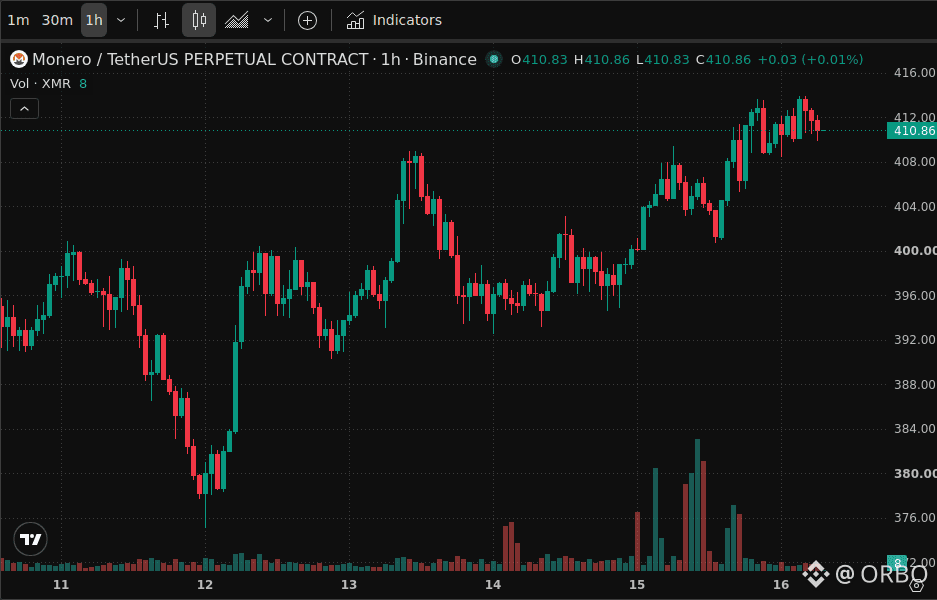Open the timeframe dropdown chevron
This screenshot has width=937, height=600.
121,20
